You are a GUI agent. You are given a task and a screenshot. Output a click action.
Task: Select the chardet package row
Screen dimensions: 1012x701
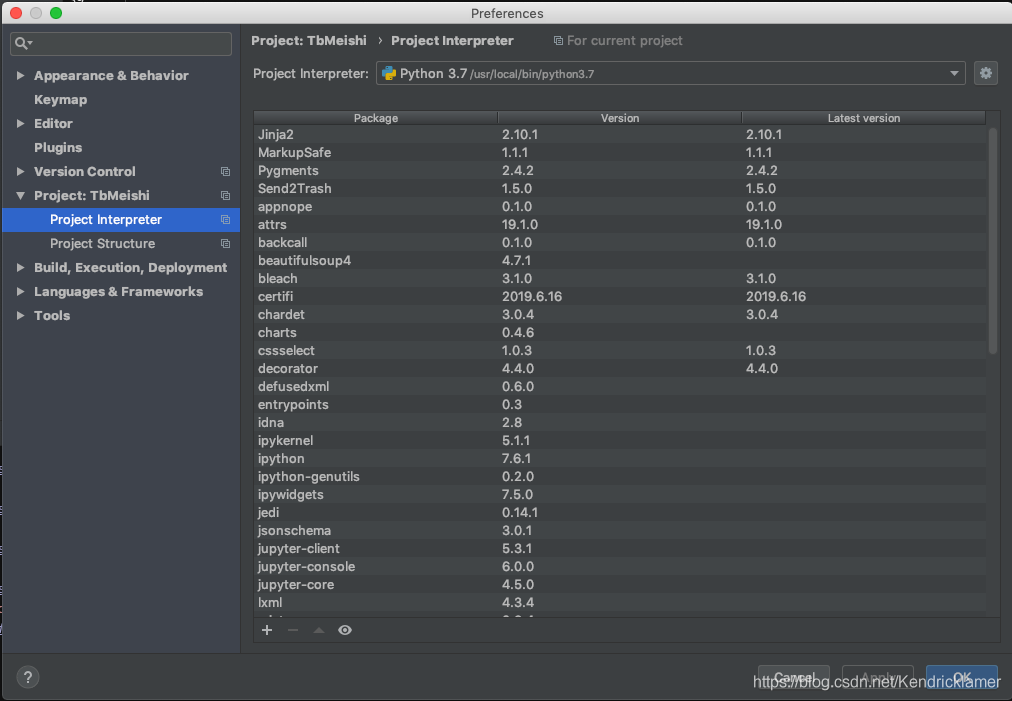coord(620,314)
